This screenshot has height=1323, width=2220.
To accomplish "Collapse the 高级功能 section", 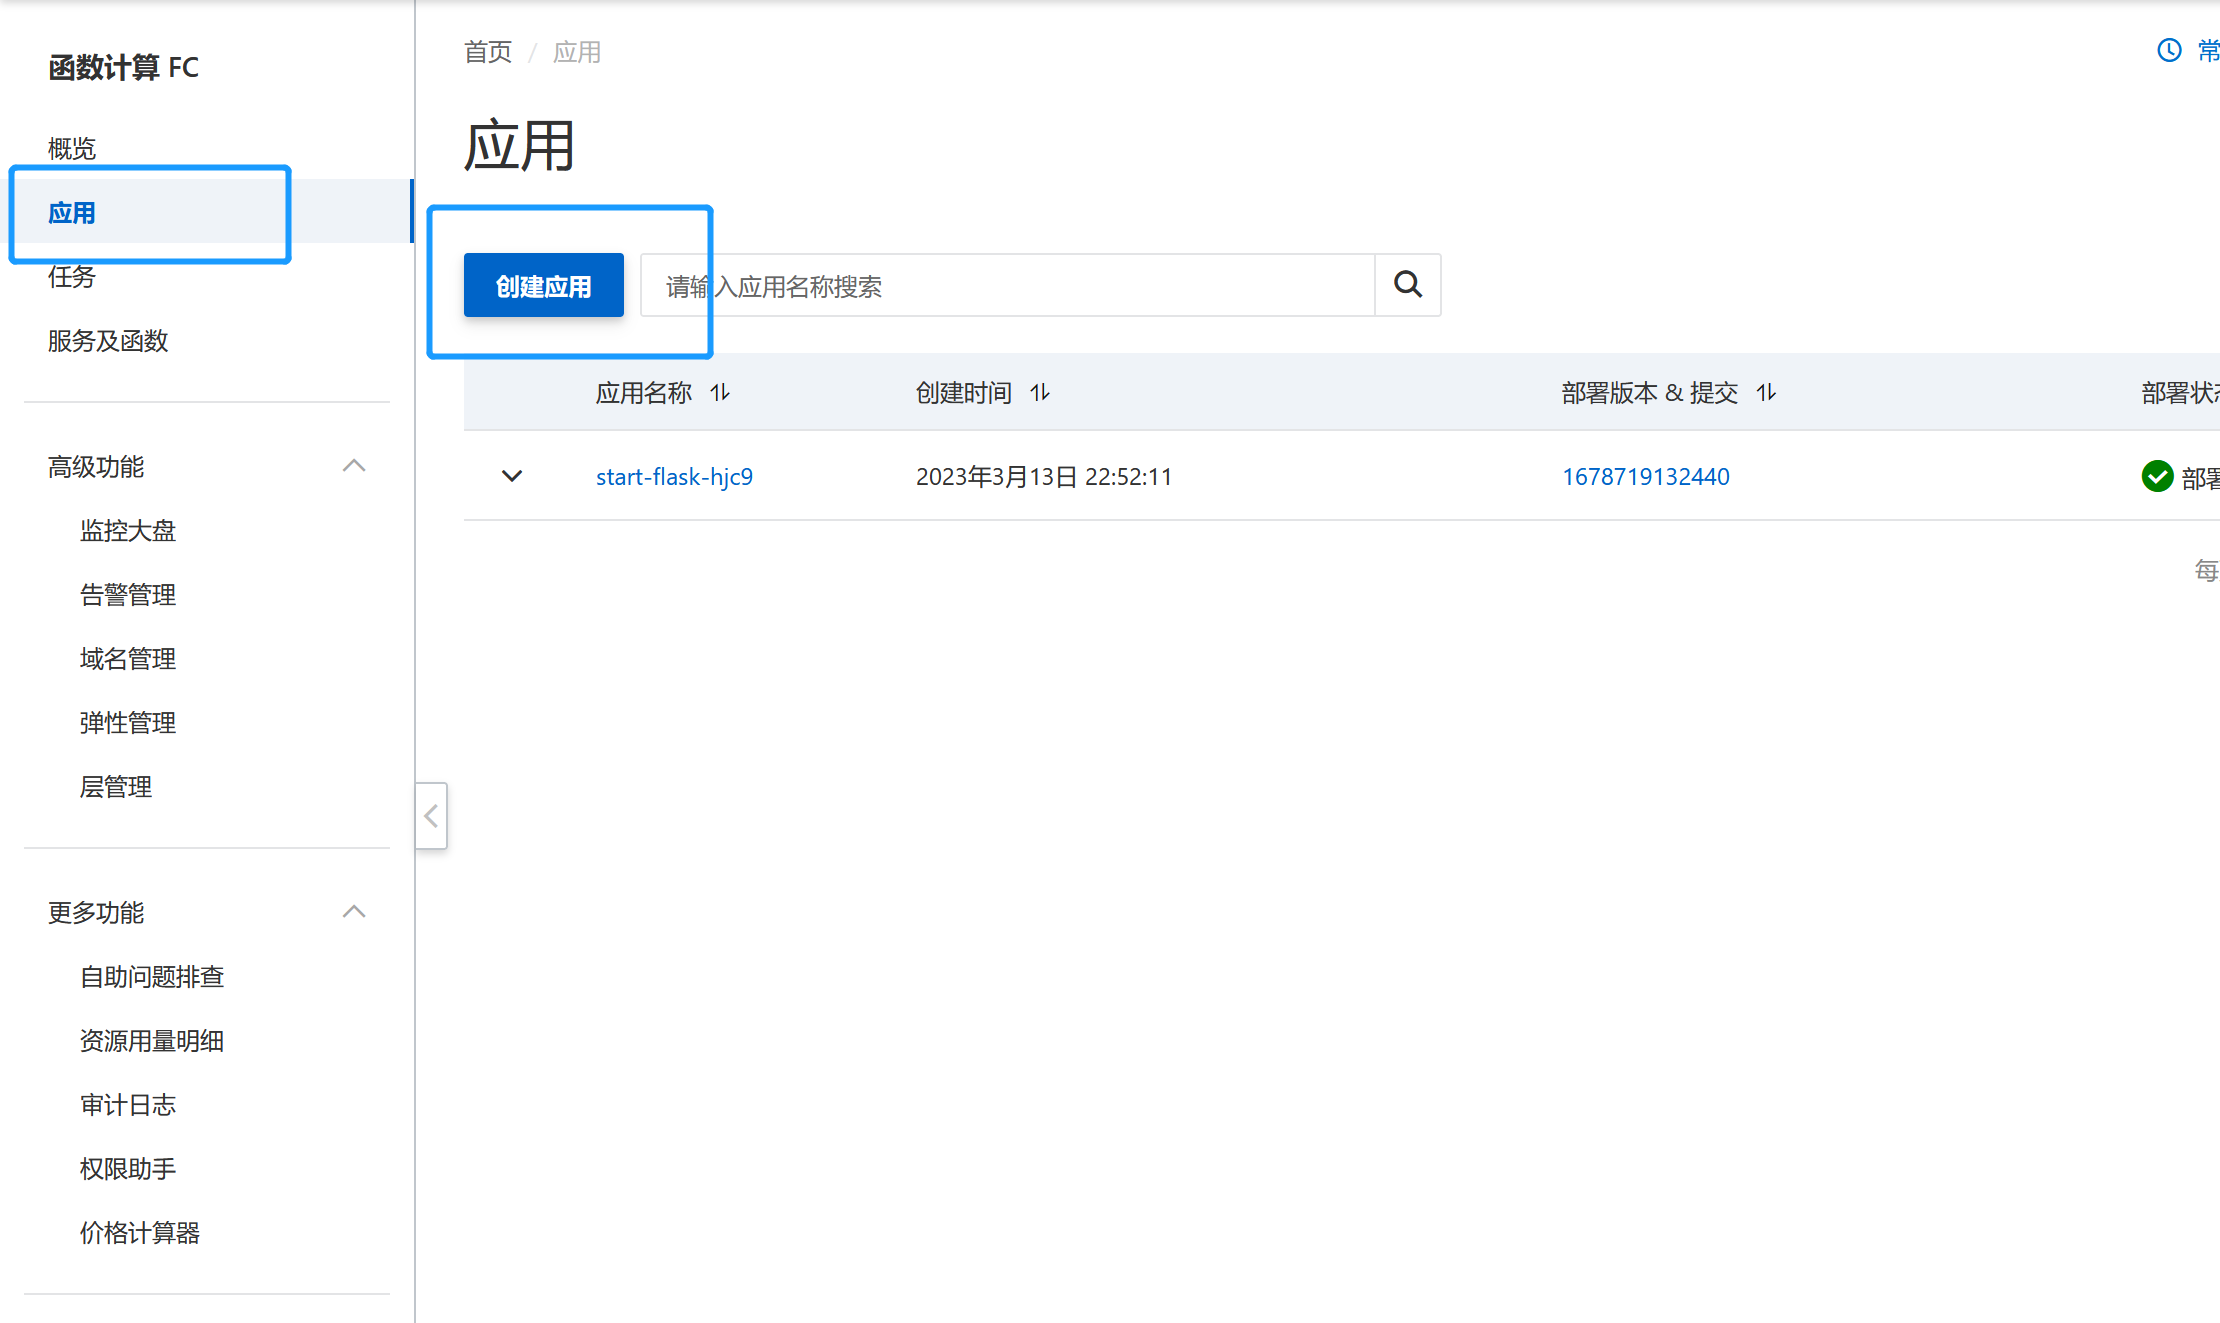I will click(354, 465).
